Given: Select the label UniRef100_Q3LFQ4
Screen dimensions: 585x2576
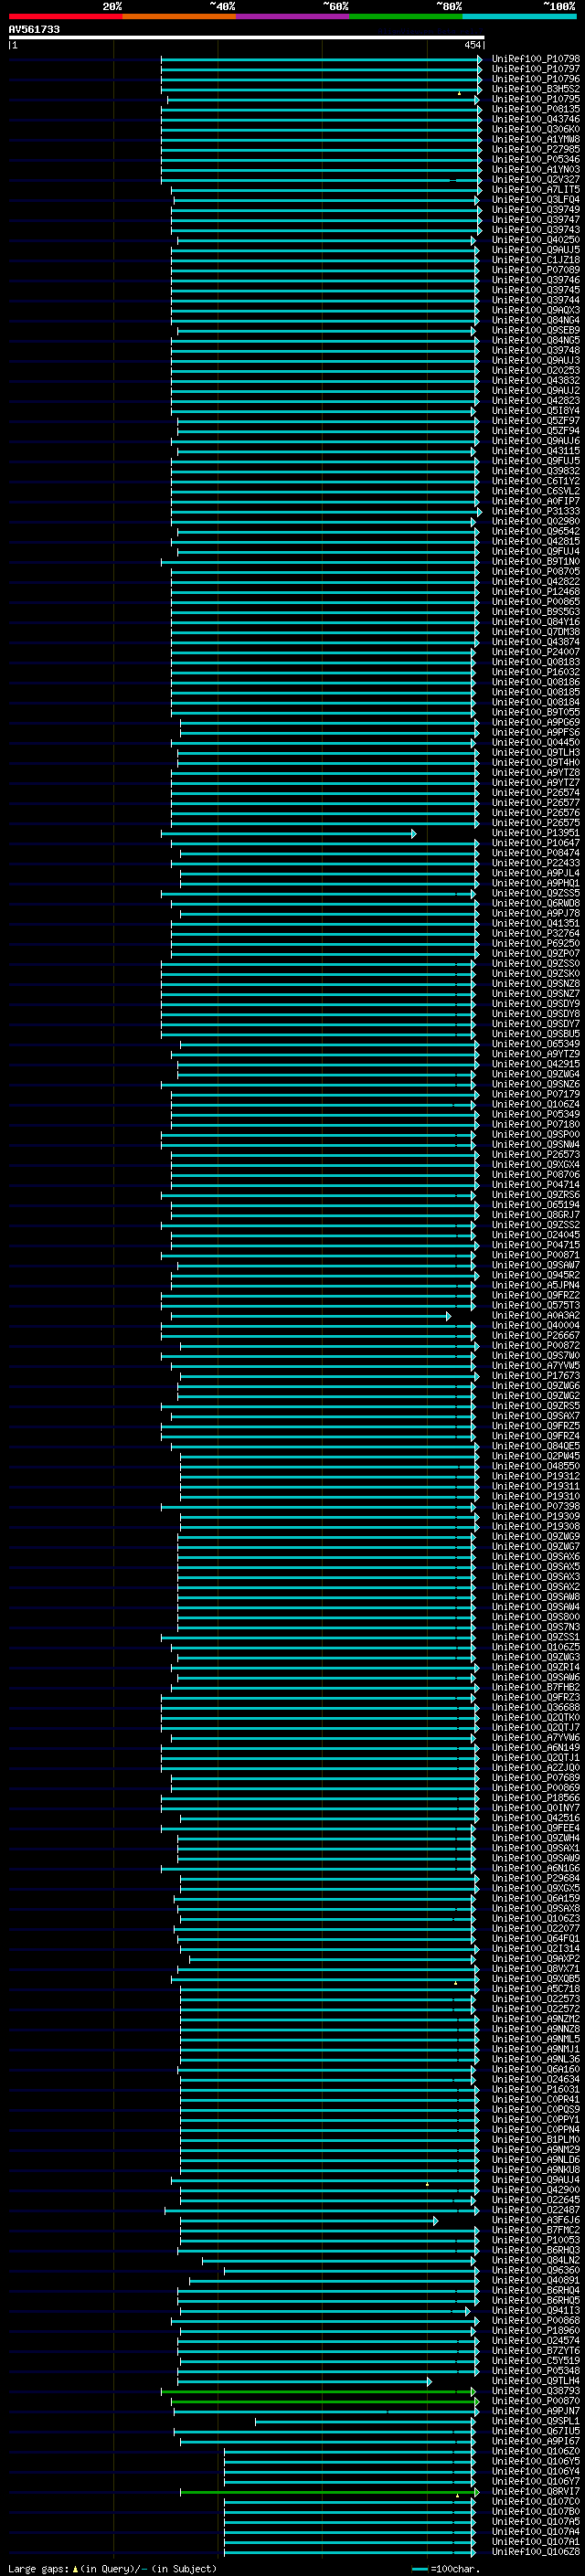Looking at the screenshot, I should (536, 200).
